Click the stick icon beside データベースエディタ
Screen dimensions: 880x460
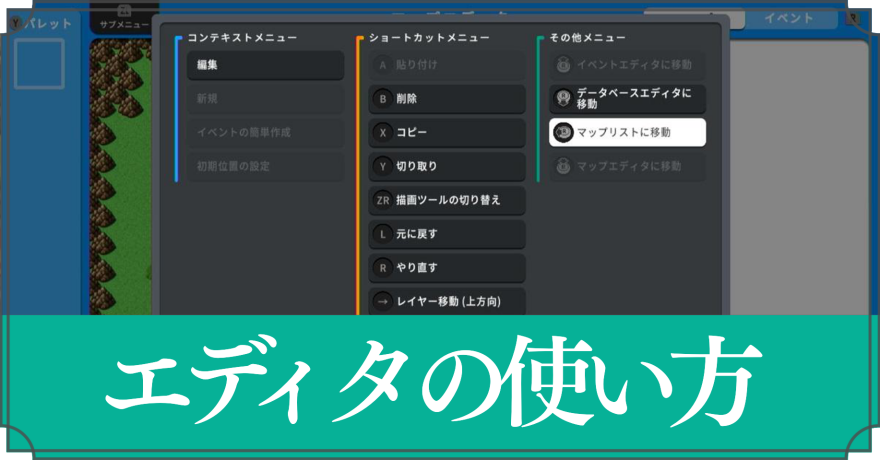point(563,99)
